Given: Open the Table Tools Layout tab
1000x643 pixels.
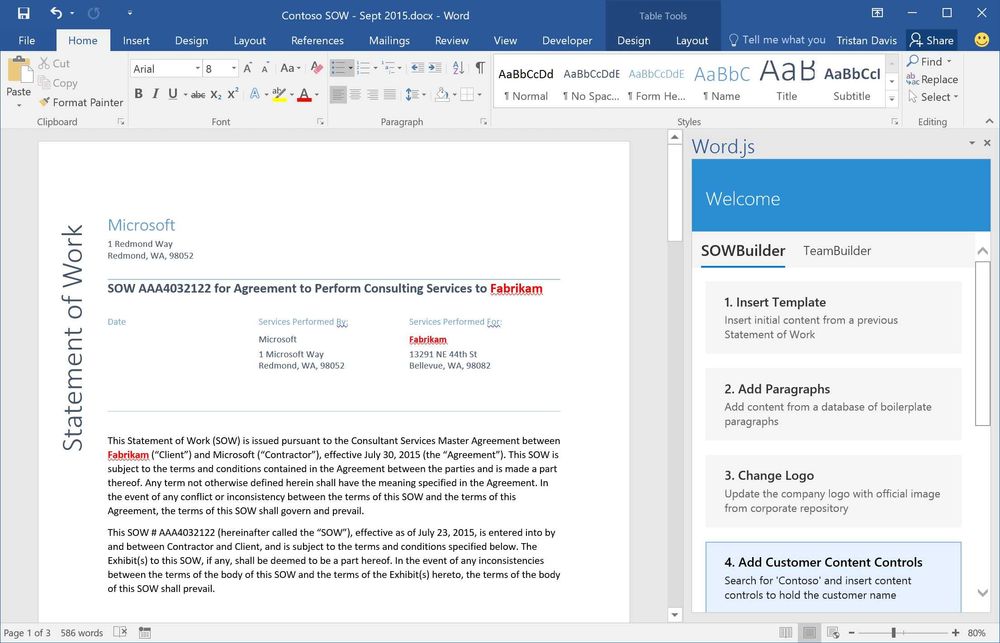Looking at the screenshot, I should tap(692, 40).
